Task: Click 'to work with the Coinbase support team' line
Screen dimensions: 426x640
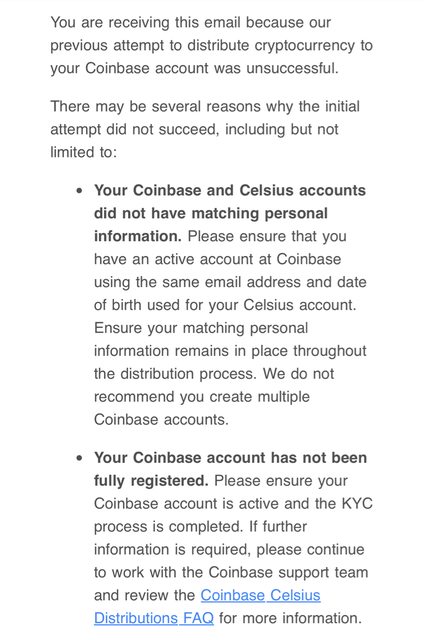Action: pos(231,572)
